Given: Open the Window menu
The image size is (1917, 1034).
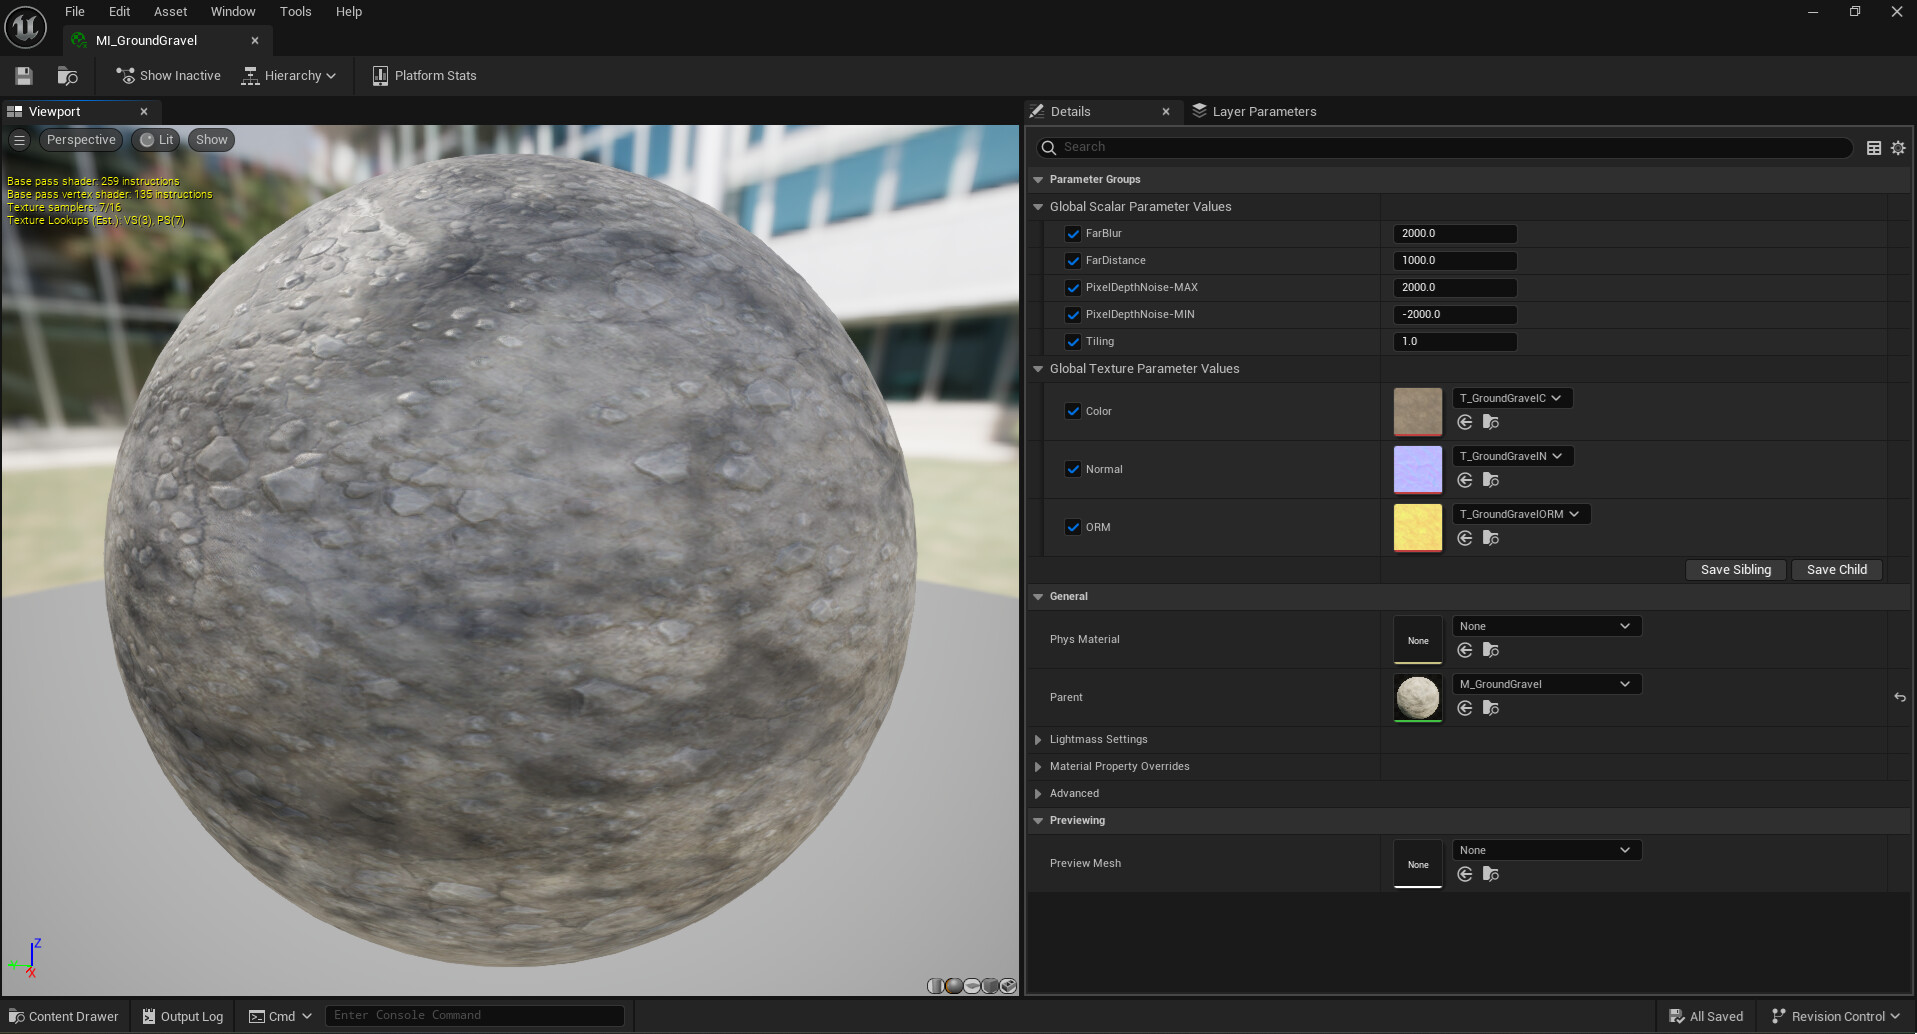Looking at the screenshot, I should (x=232, y=11).
